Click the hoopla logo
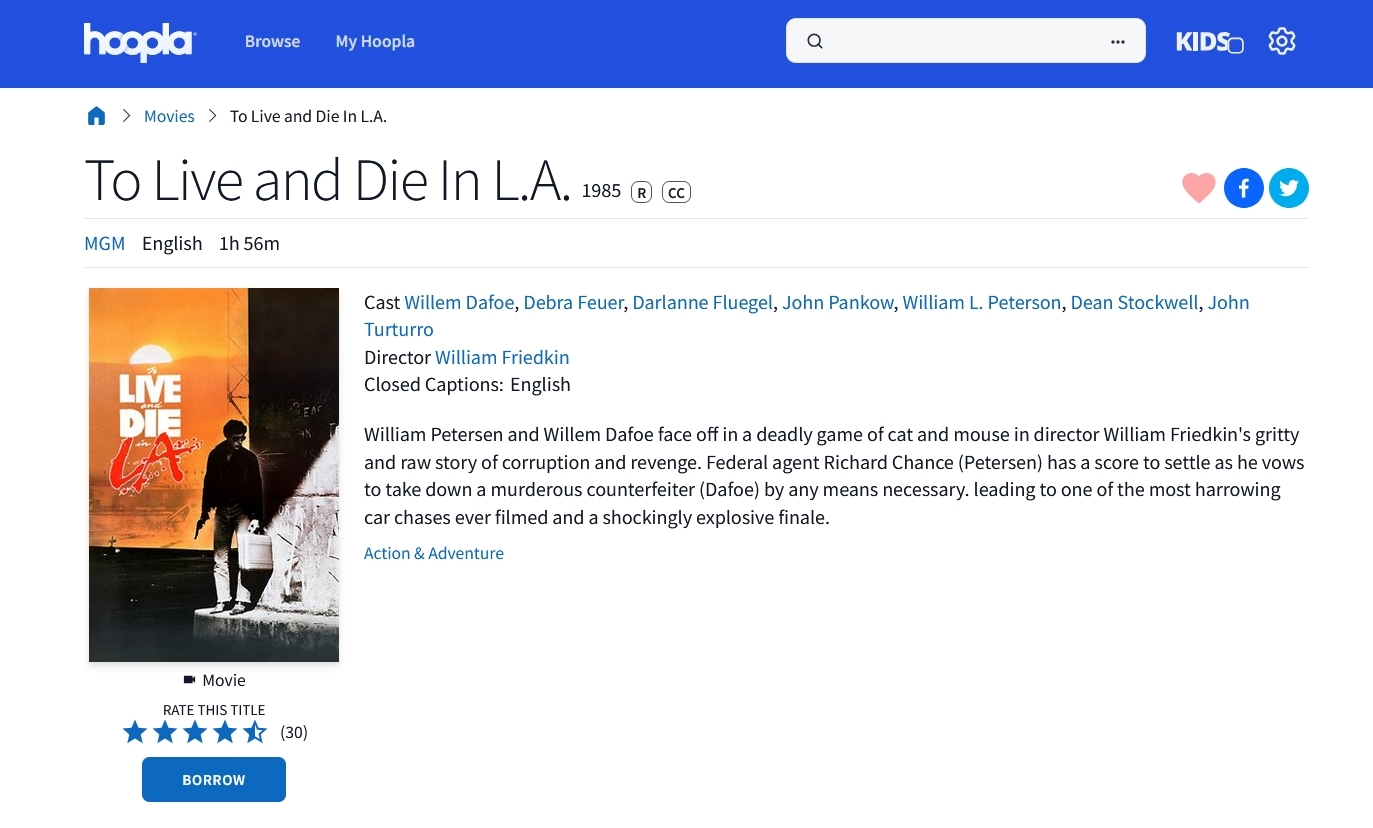The height and width of the screenshot is (828, 1373). (139, 42)
